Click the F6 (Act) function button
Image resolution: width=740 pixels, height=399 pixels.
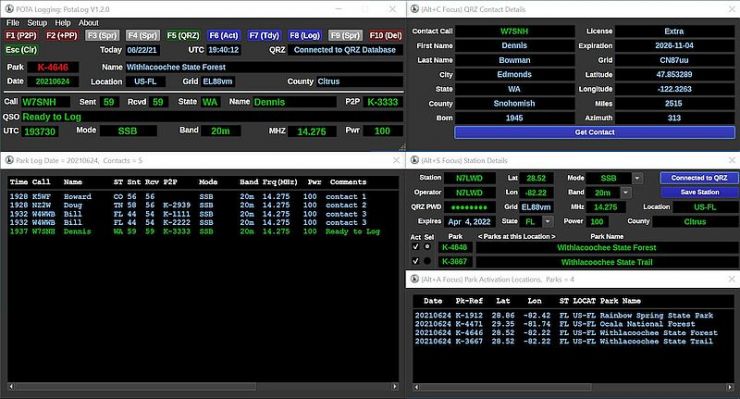pyautogui.click(x=224, y=35)
